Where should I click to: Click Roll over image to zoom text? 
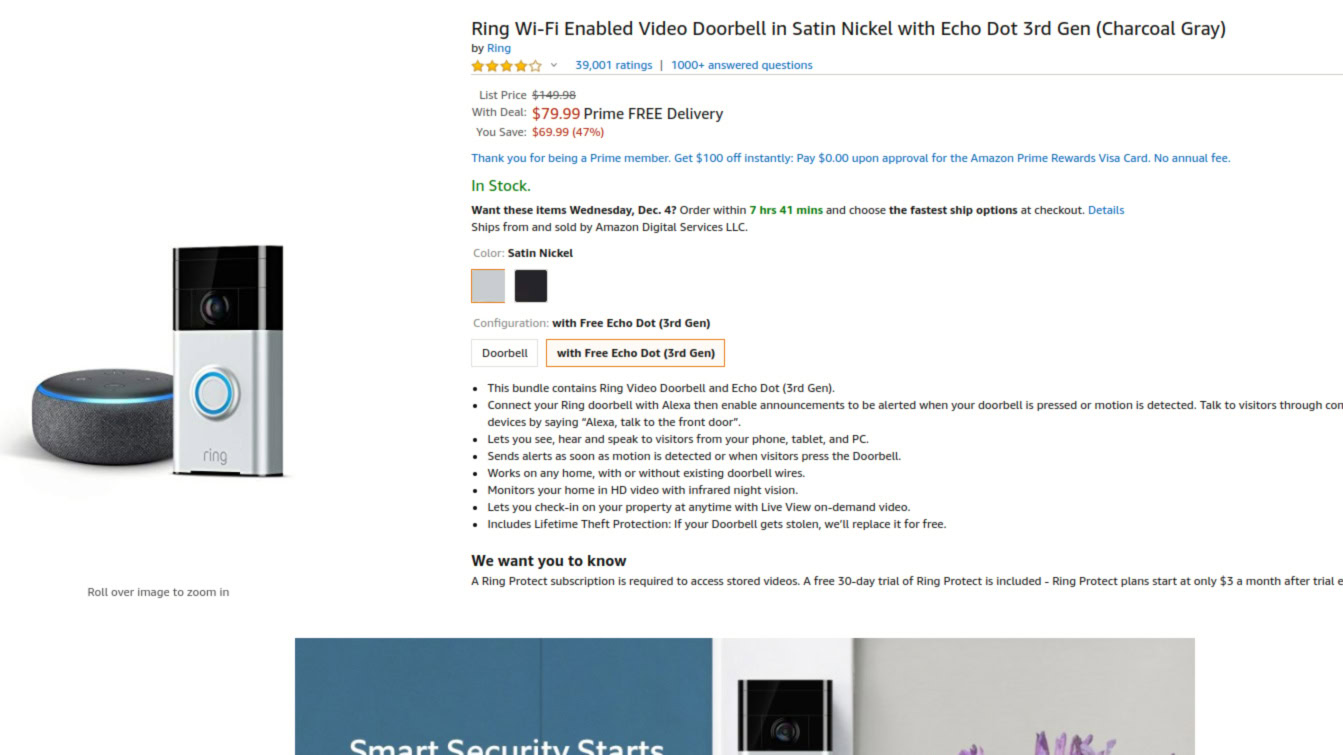tap(158, 592)
